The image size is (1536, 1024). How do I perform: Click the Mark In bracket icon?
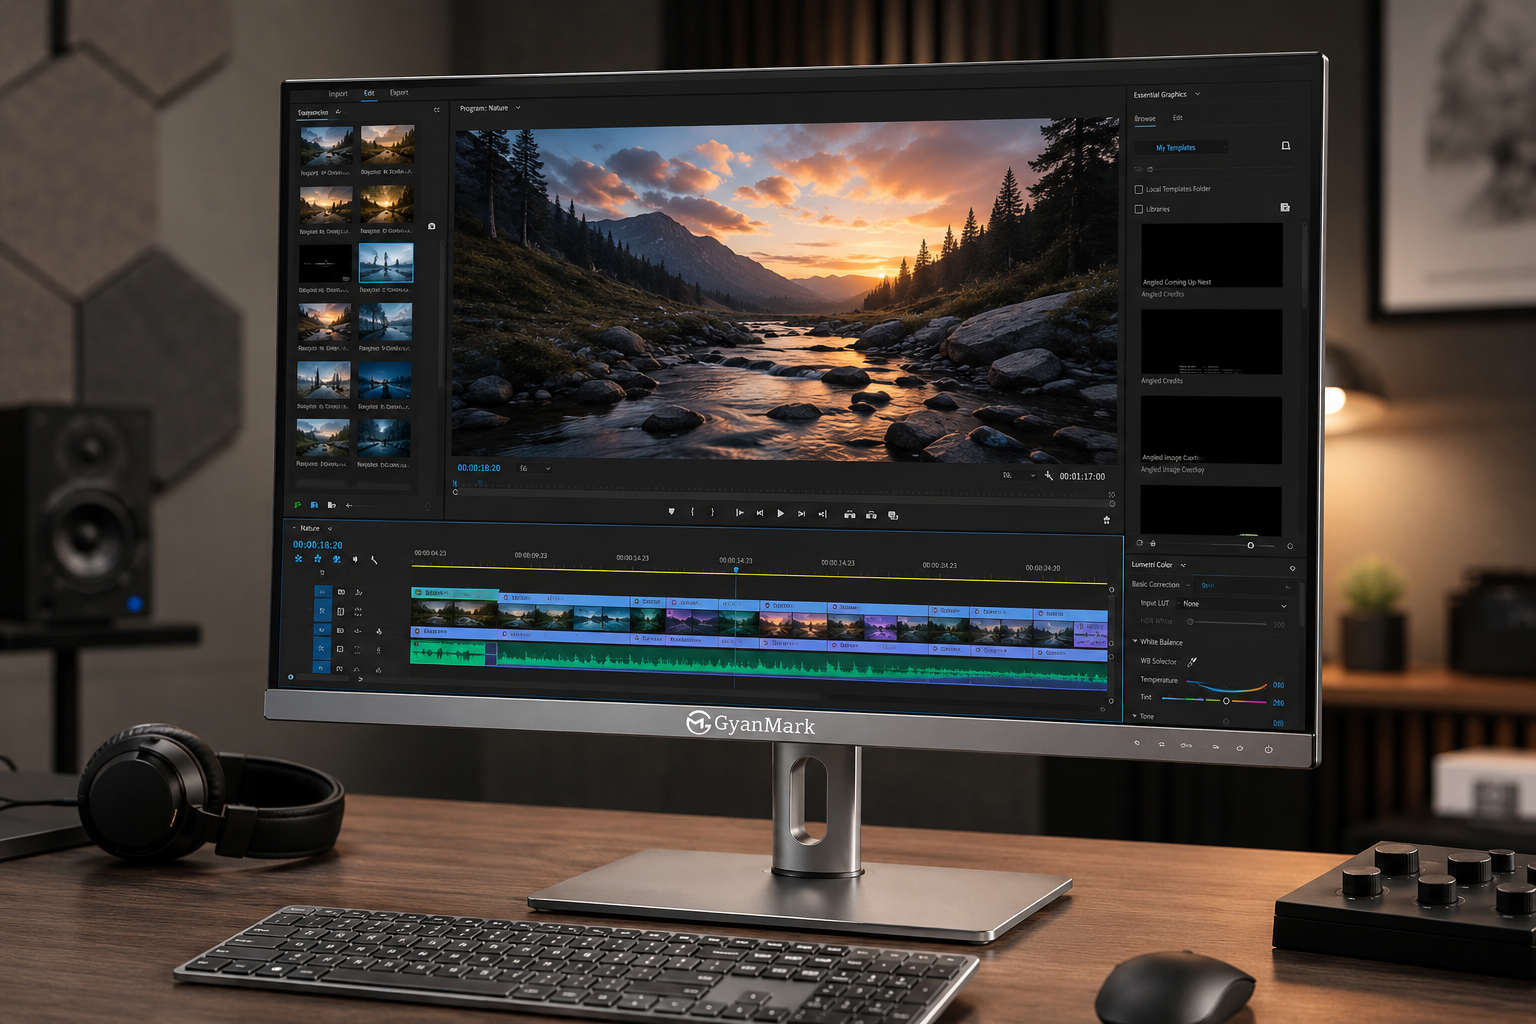692,512
